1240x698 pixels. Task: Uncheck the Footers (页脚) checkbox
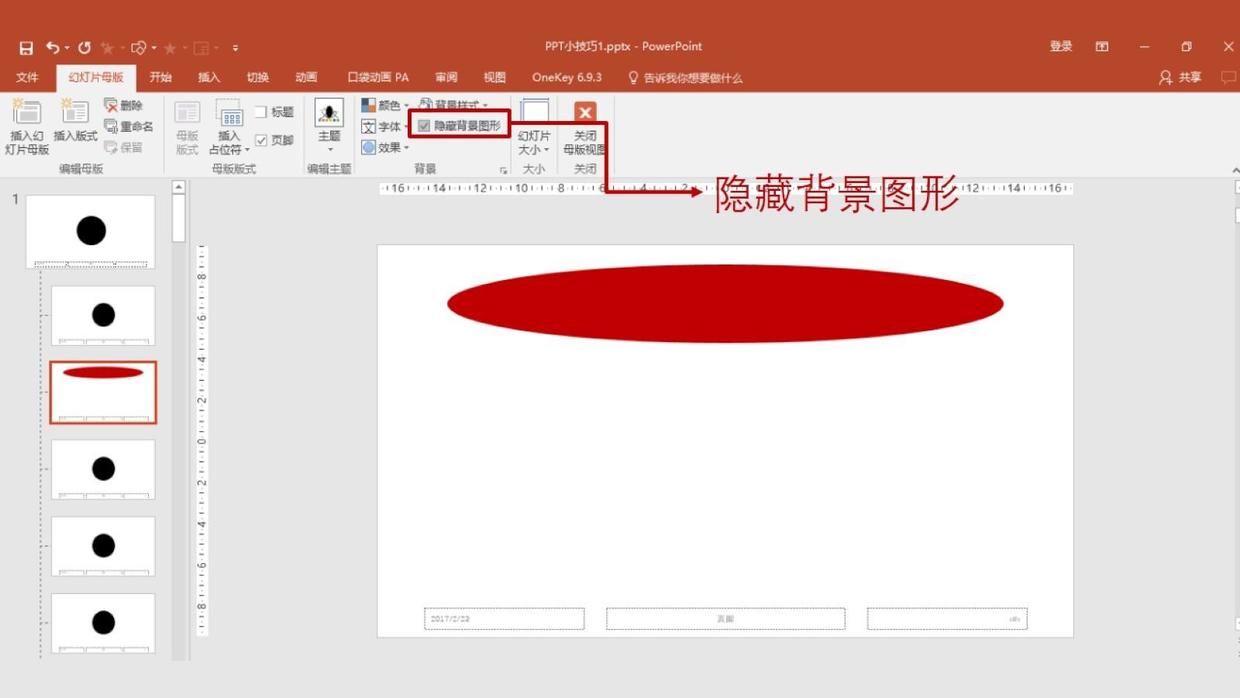coord(261,140)
